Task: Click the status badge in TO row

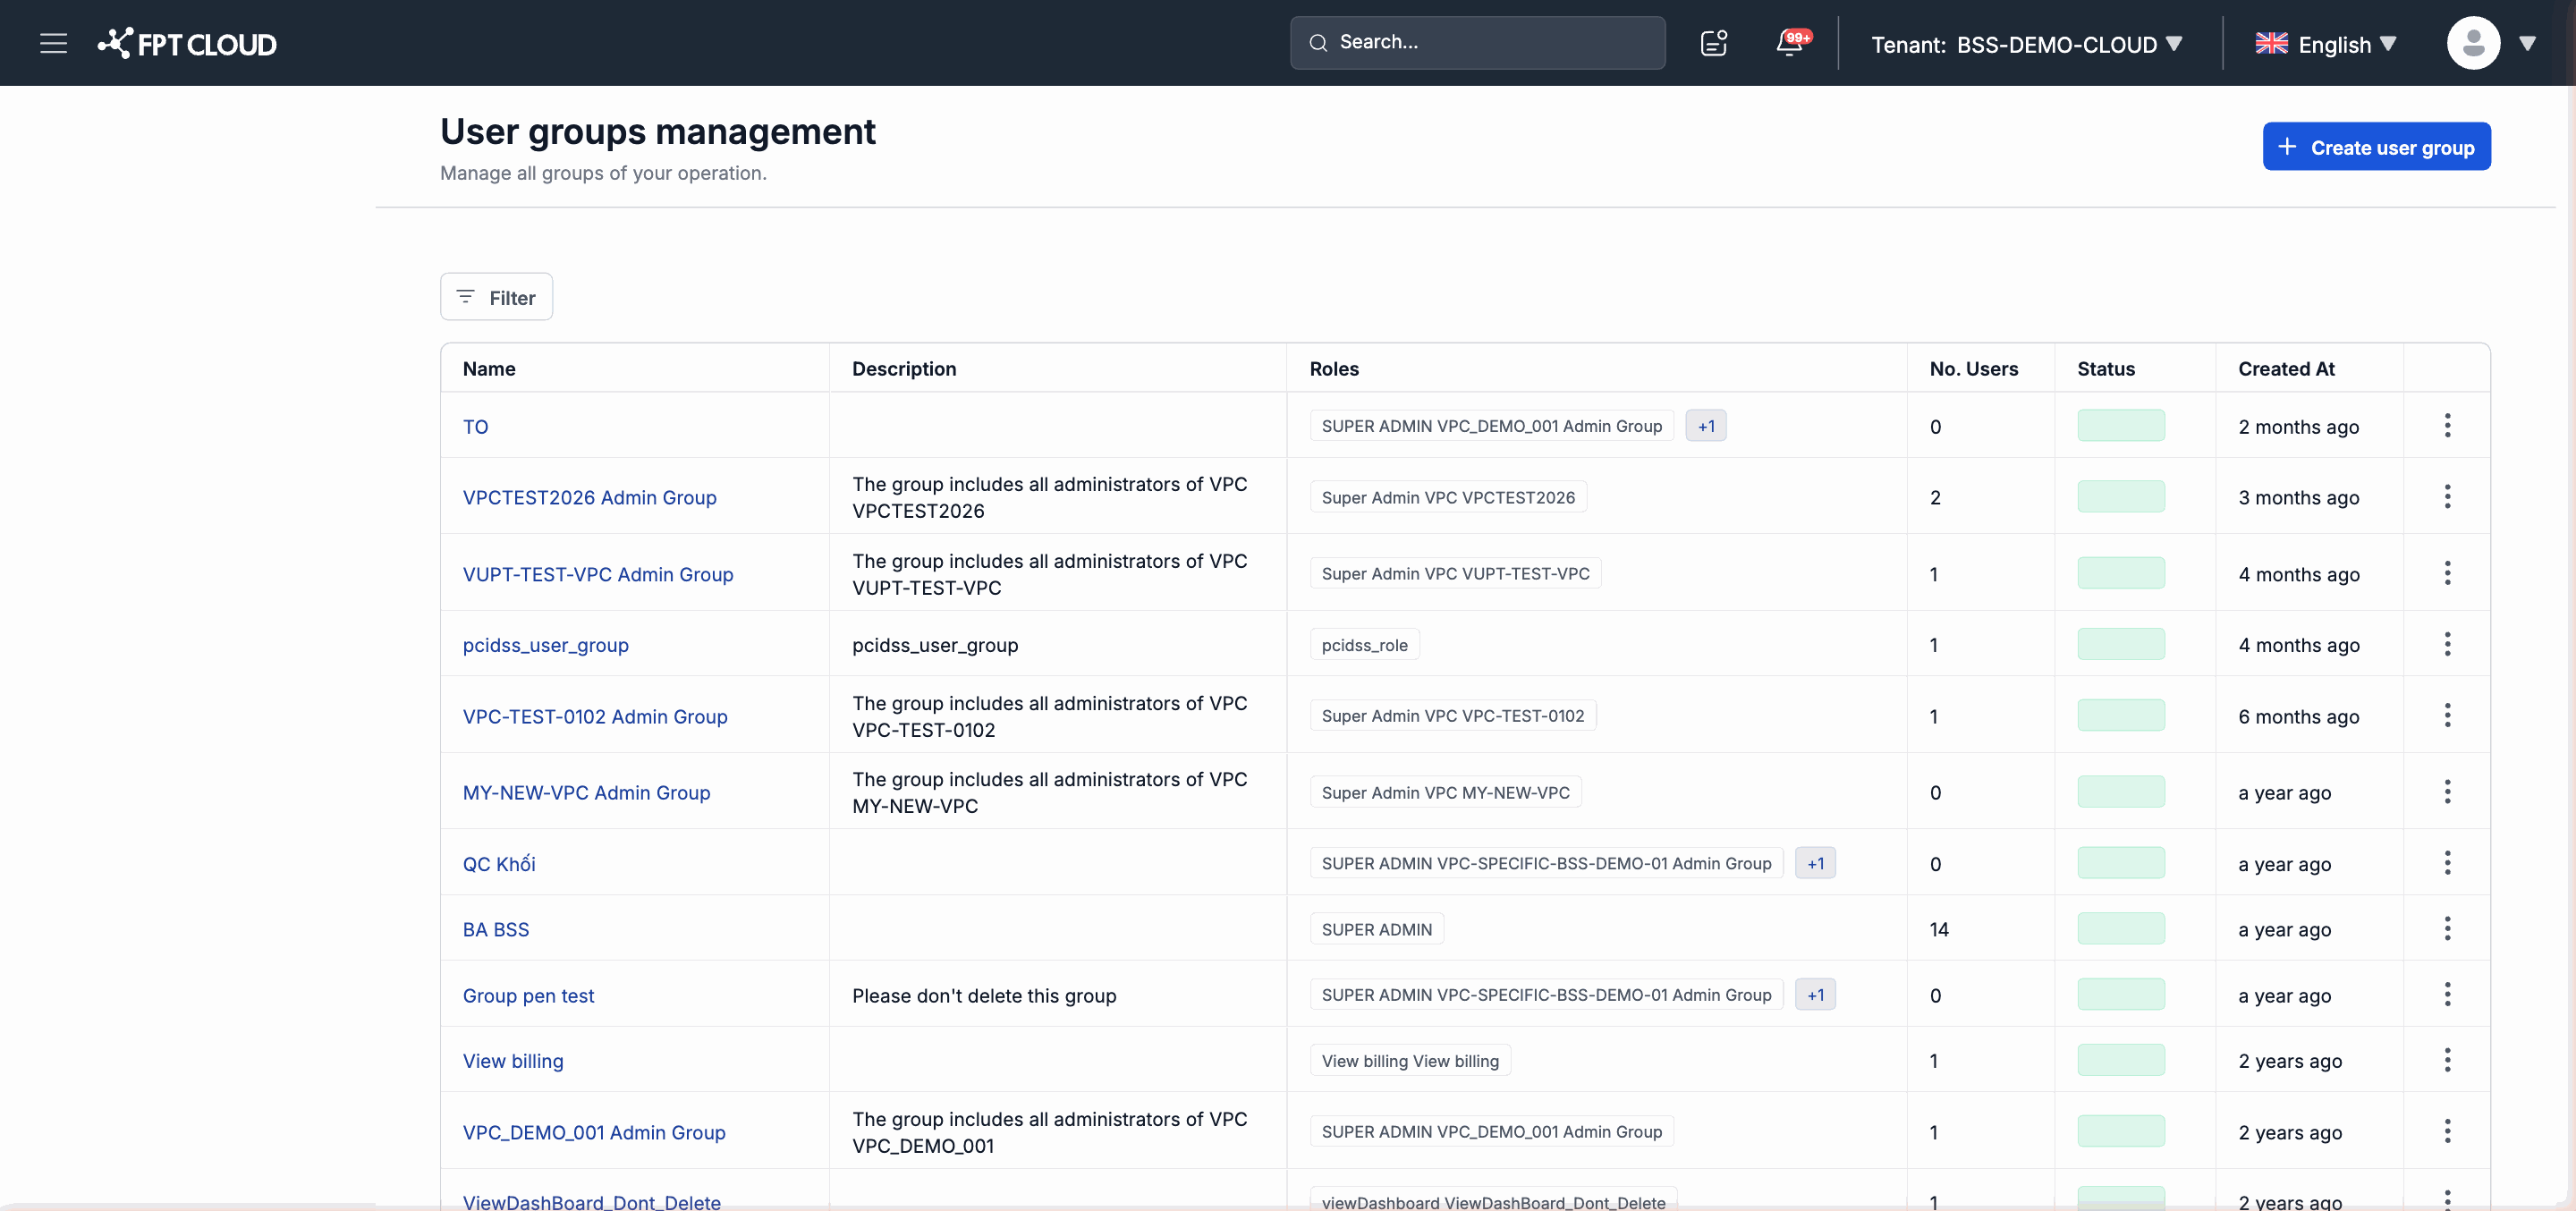Action: pos(2120,426)
